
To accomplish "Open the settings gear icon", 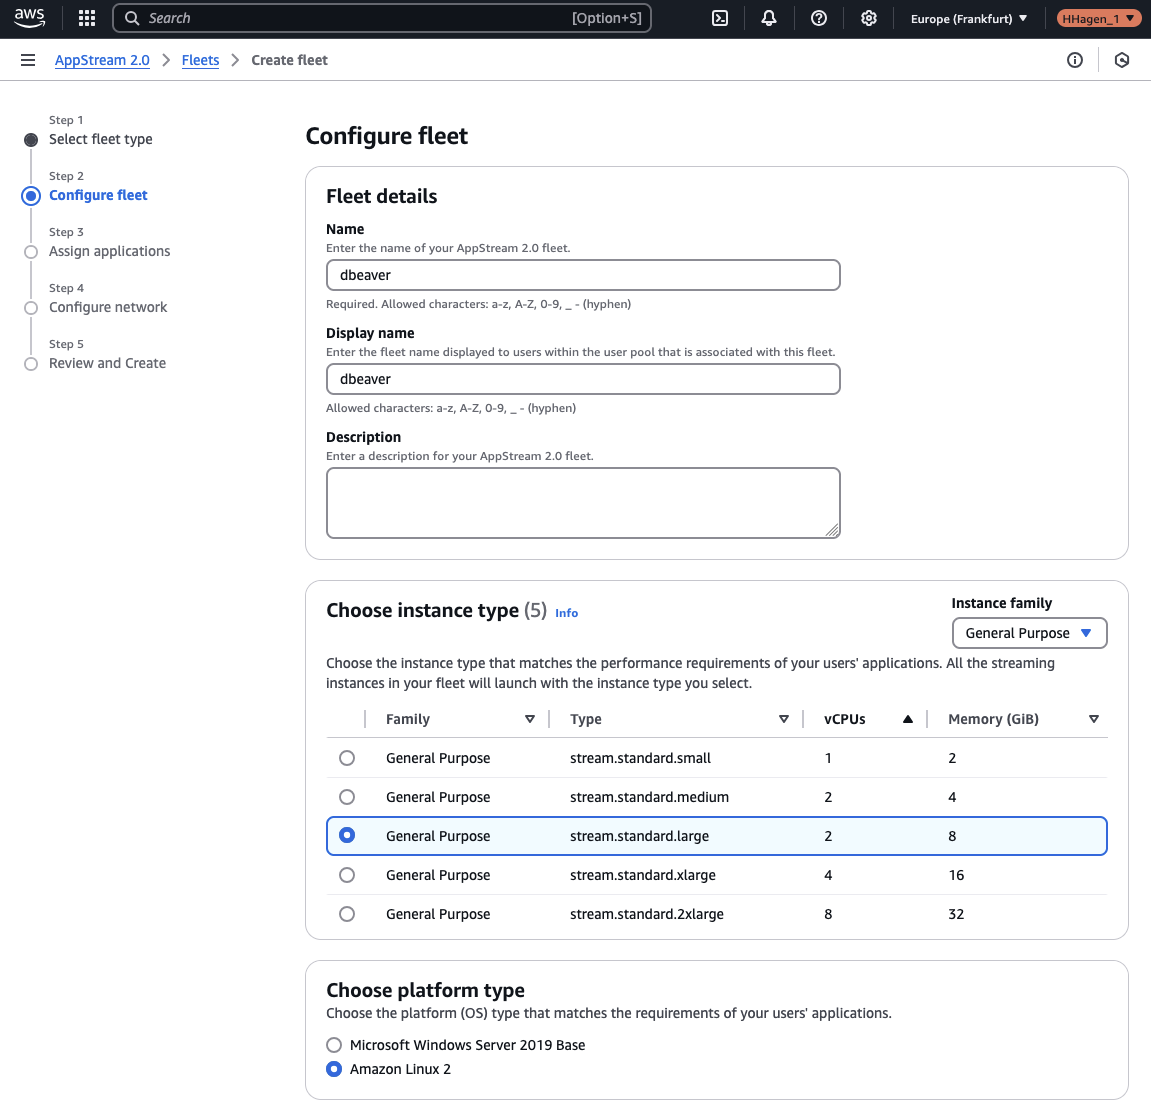I will click(869, 17).
